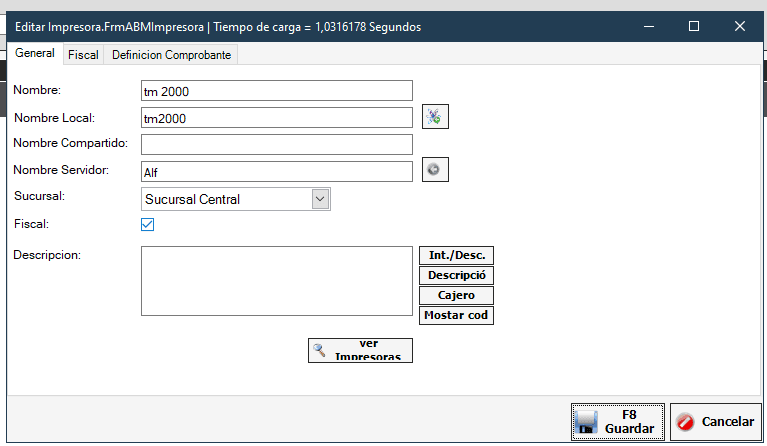This screenshot has height=446, width=767.
Task: Click the Descripció button
Action: [x=456, y=275]
